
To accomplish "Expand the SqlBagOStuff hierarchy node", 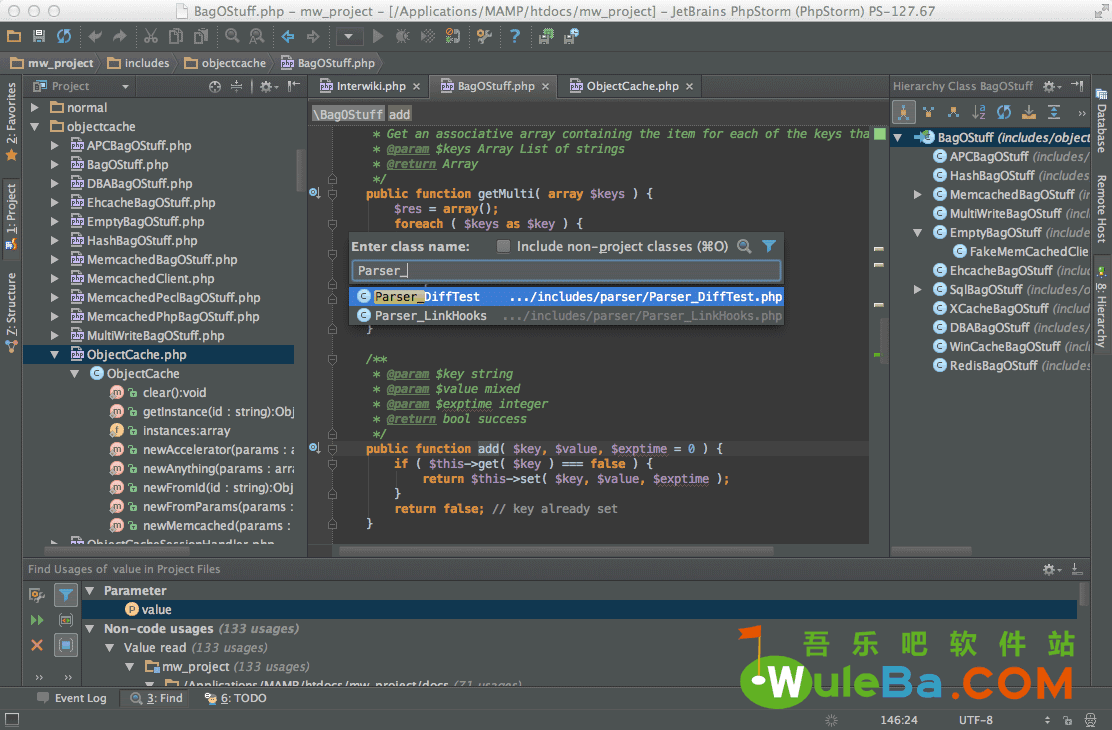I will click(918, 289).
